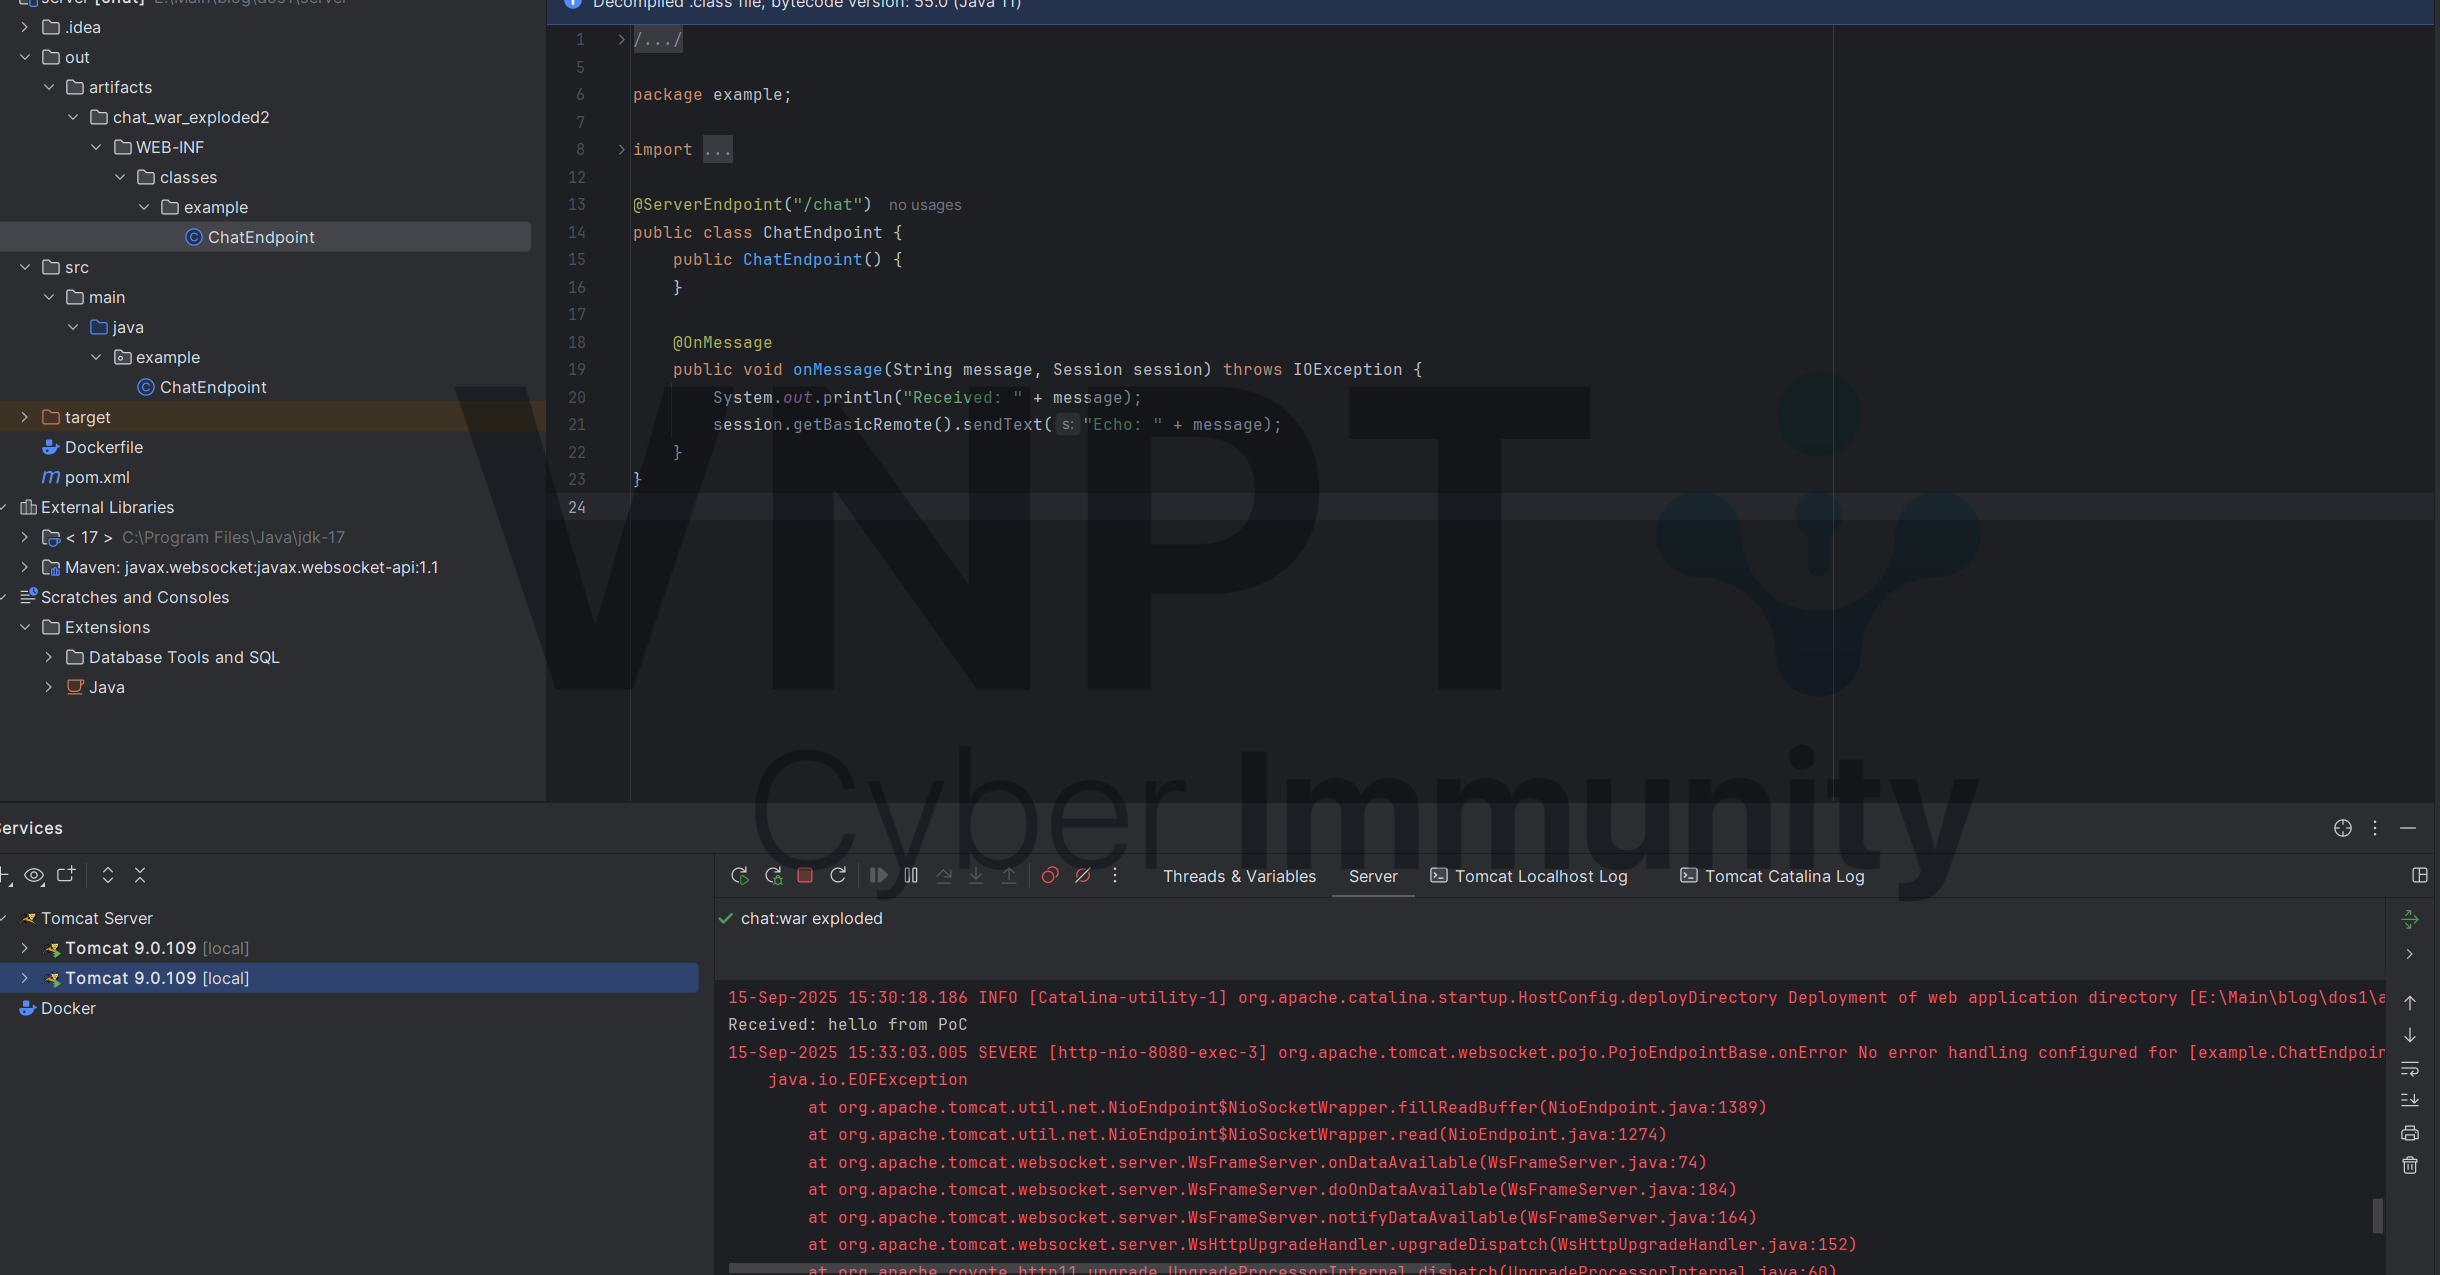Clear console with trash icon
Image resolution: width=2440 pixels, height=1275 pixels.
coord(2410,1165)
